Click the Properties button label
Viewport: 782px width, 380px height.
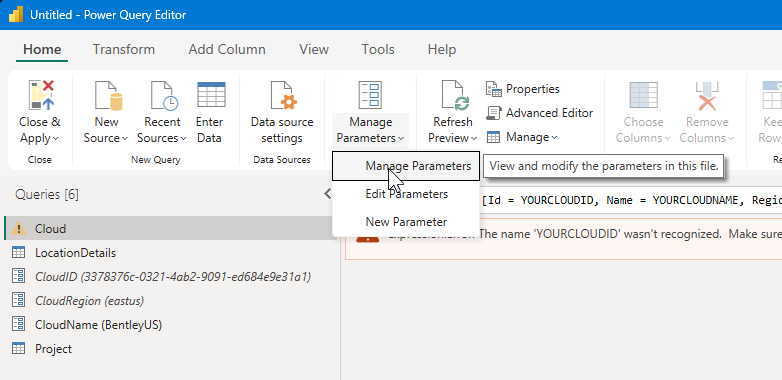[x=533, y=89]
